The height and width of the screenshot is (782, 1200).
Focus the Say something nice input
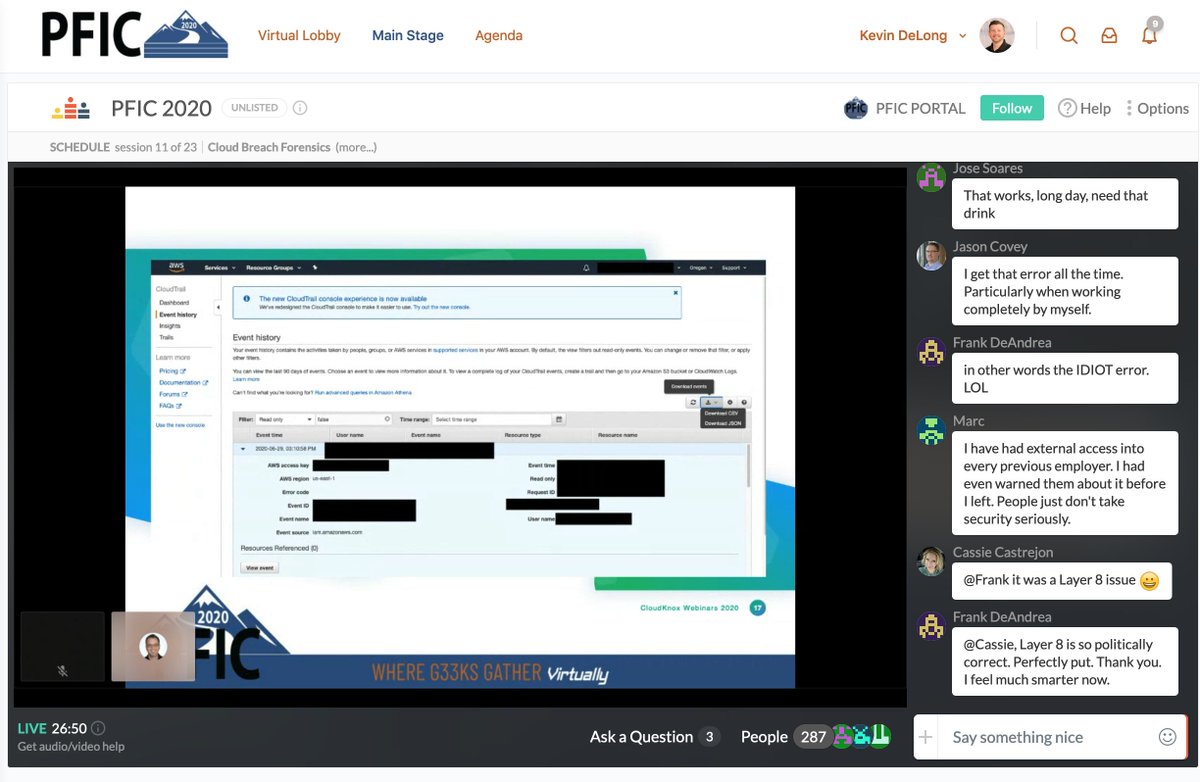coord(1048,737)
